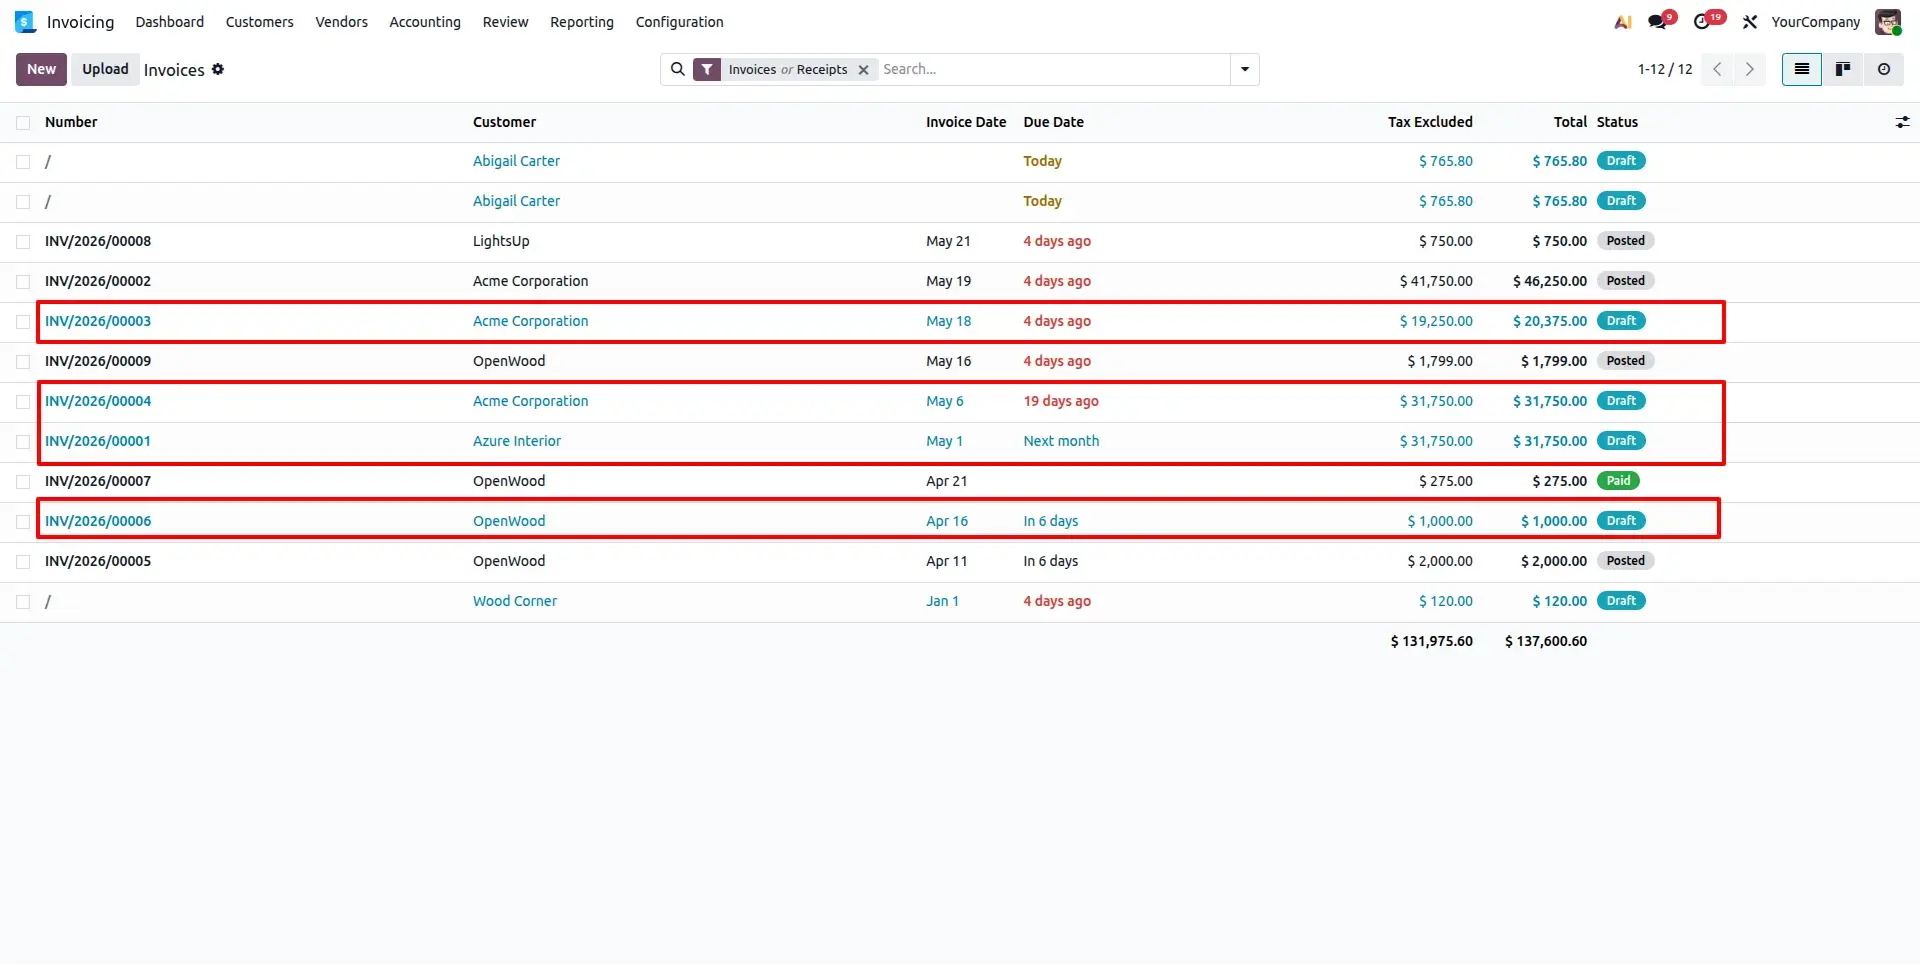Tick the checkbox for INV/2026/00007
This screenshot has width=1920, height=966.
pyautogui.click(x=23, y=481)
